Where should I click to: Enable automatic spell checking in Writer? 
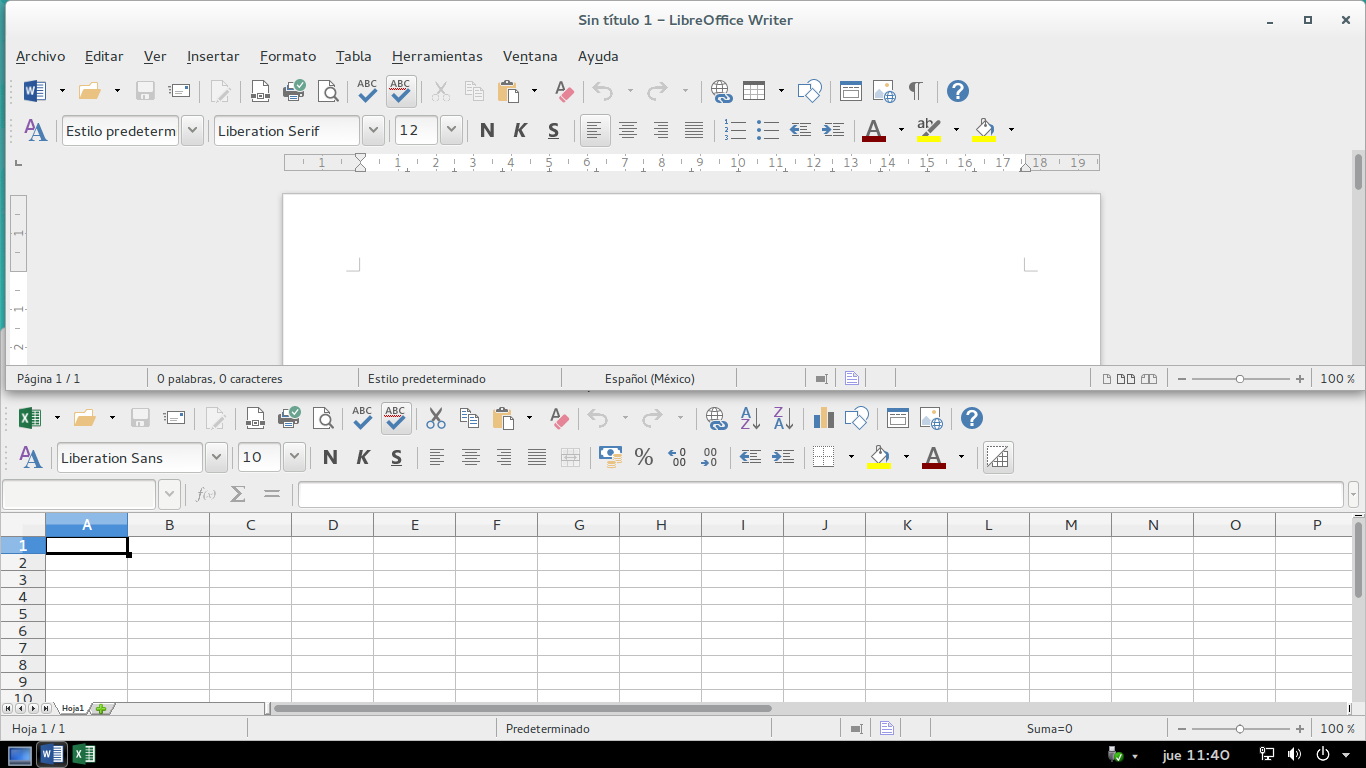[x=400, y=91]
